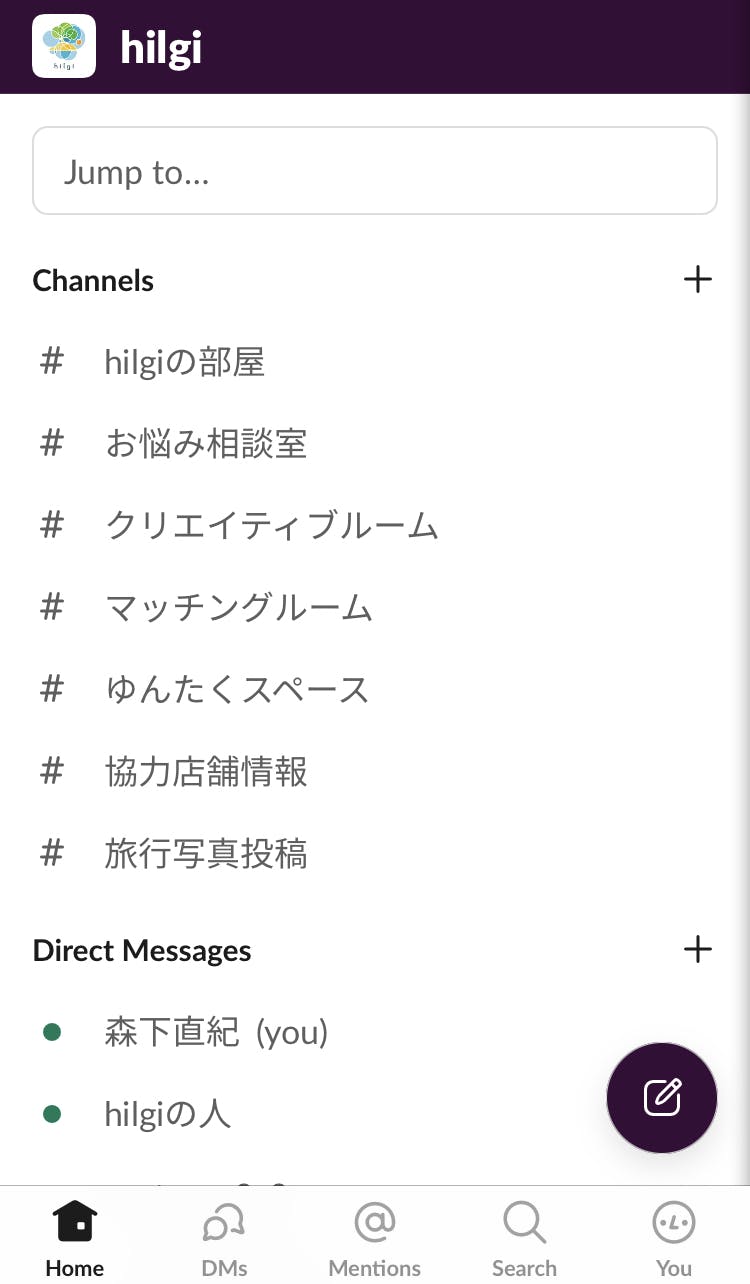This screenshot has width=750, height=1284.
Task: Open the 旅行写真投稿 channel
Action: 205,854
